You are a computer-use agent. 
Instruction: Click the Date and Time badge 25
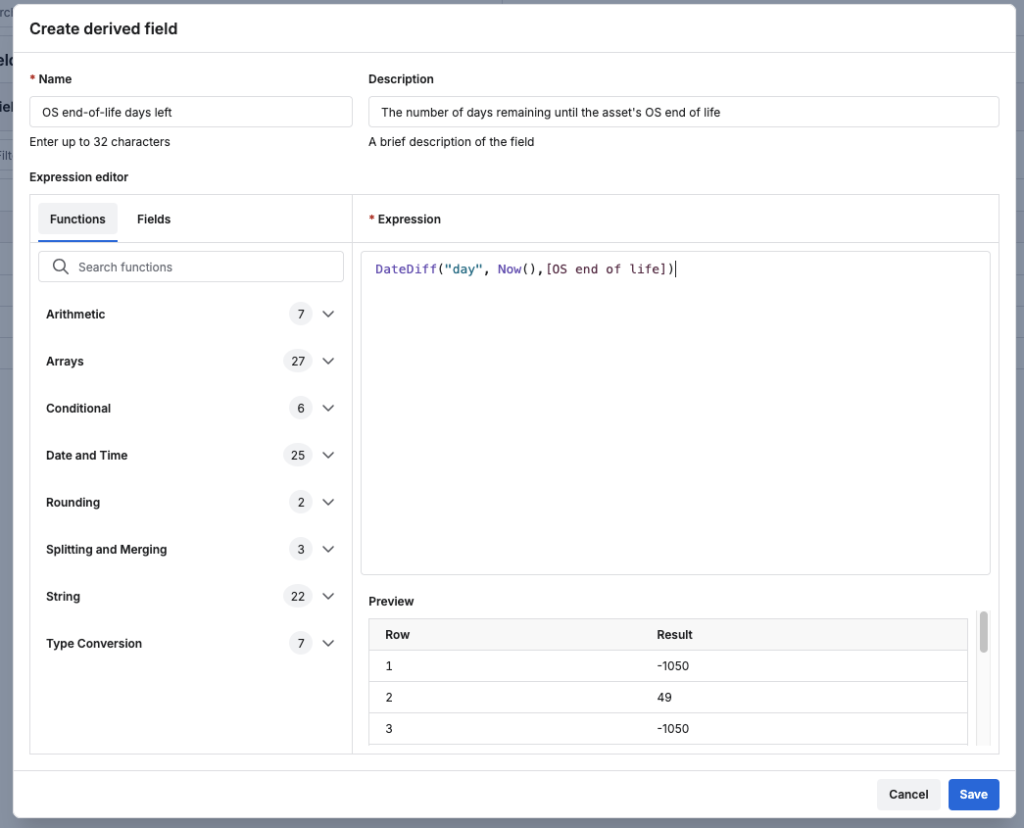click(x=298, y=455)
